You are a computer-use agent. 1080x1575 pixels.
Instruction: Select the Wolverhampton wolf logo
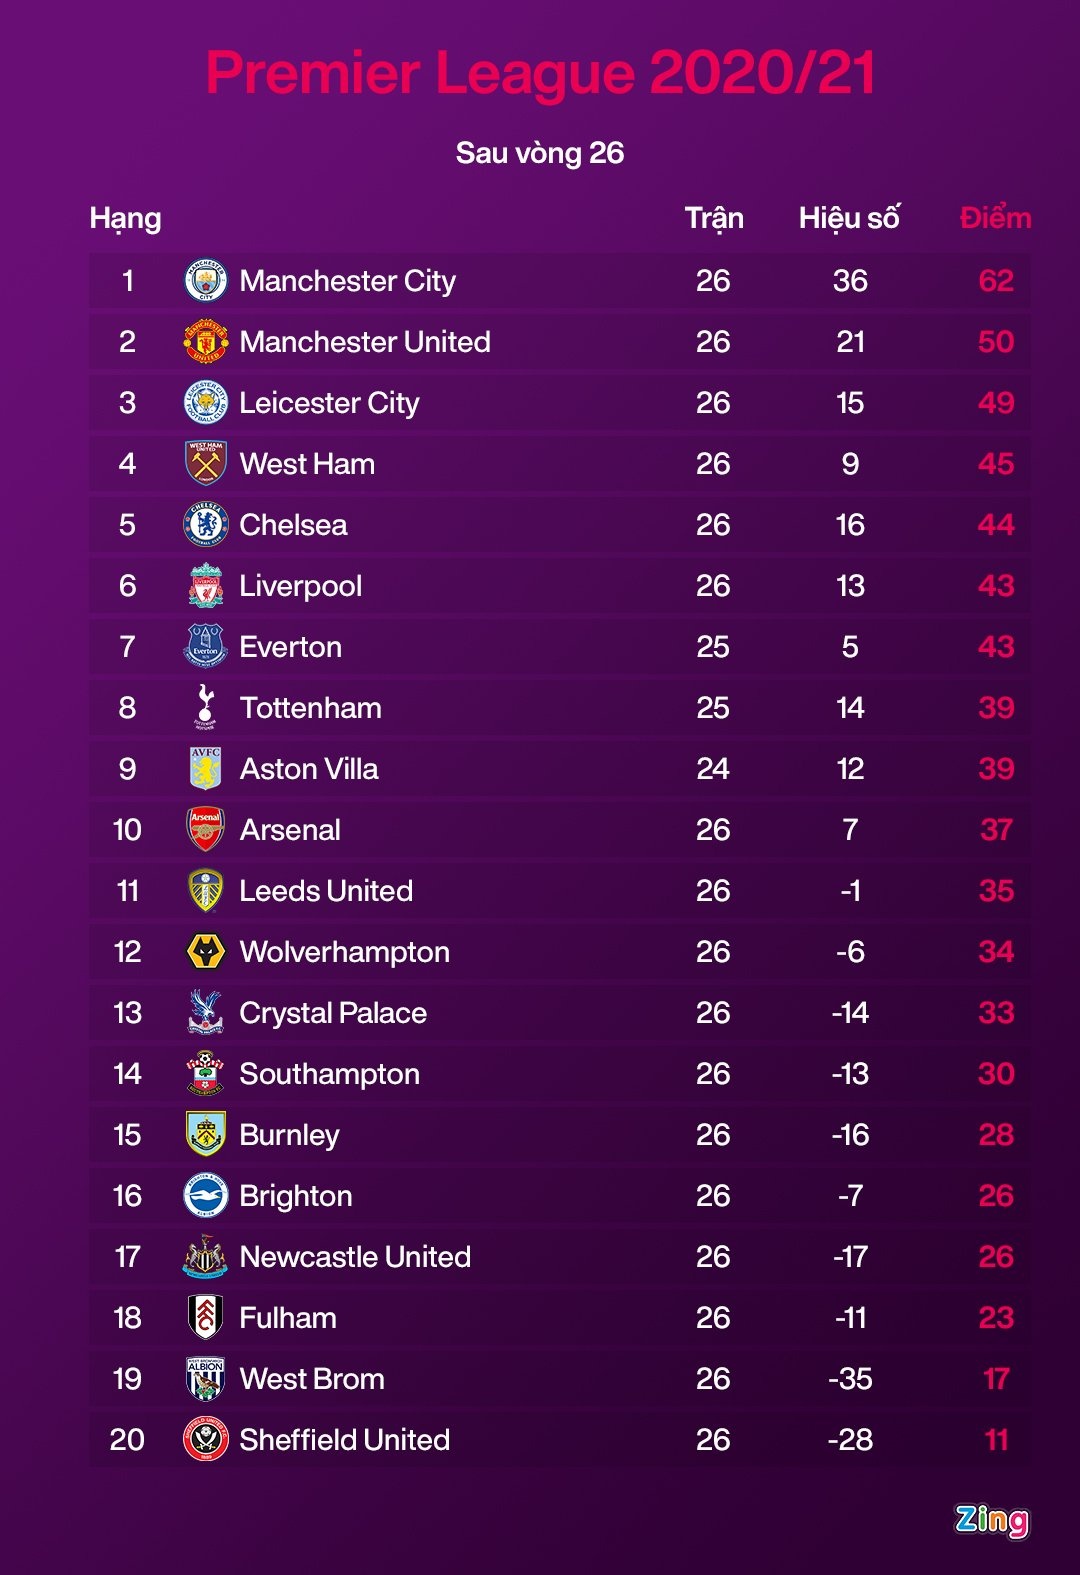[x=206, y=952]
